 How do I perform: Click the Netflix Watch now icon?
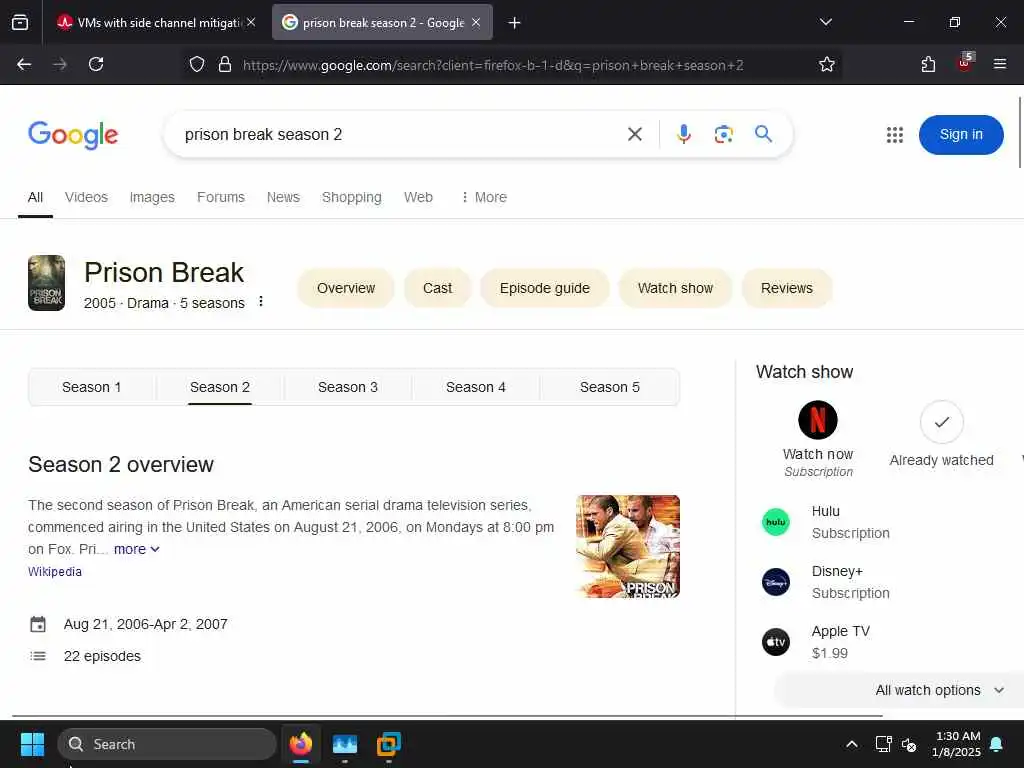[818, 420]
